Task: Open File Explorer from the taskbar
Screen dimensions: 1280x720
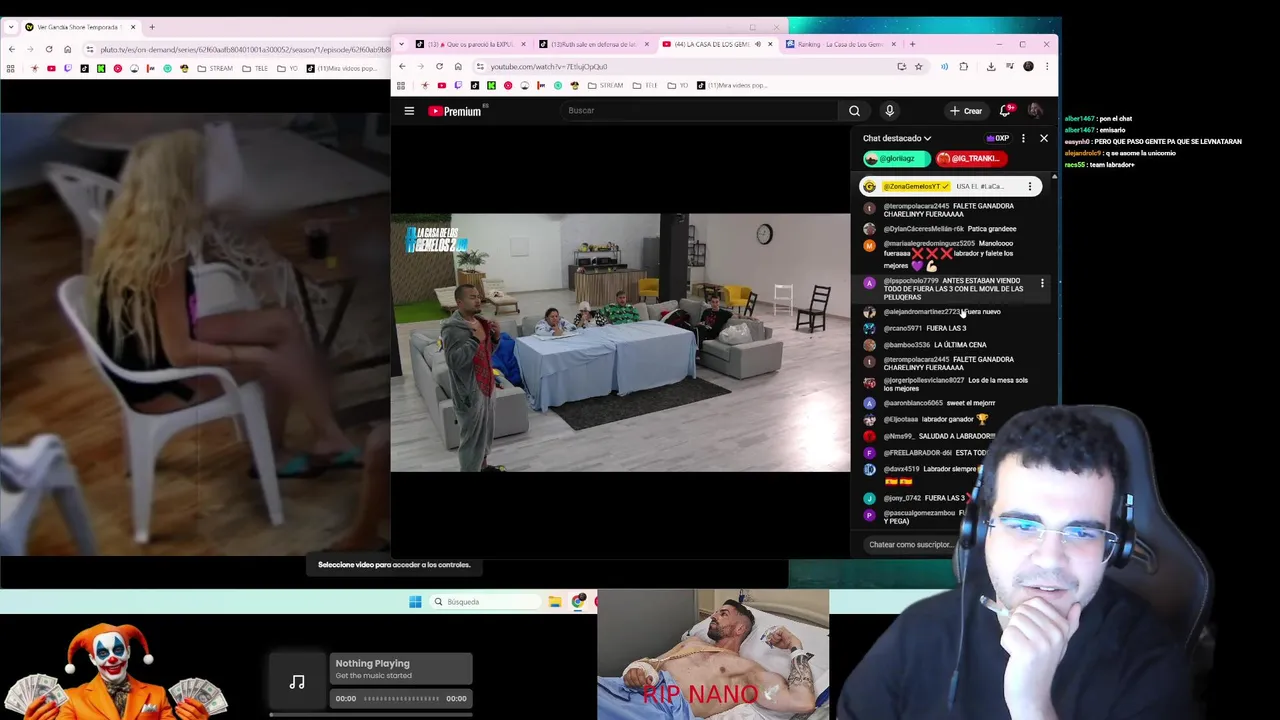Action: point(555,602)
